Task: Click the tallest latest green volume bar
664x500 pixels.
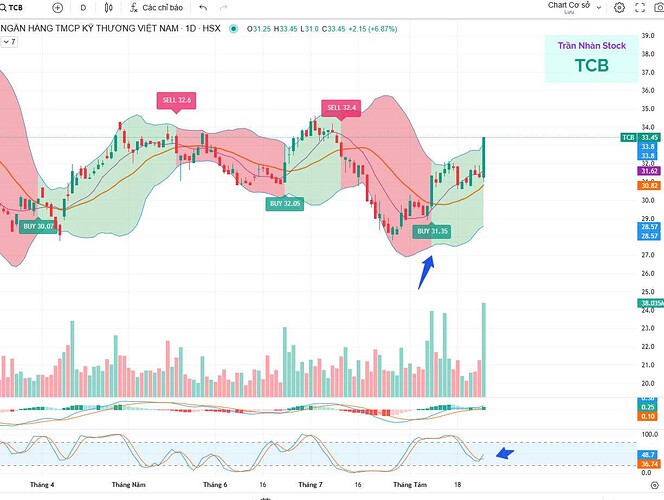Action: click(x=484, y=350)
